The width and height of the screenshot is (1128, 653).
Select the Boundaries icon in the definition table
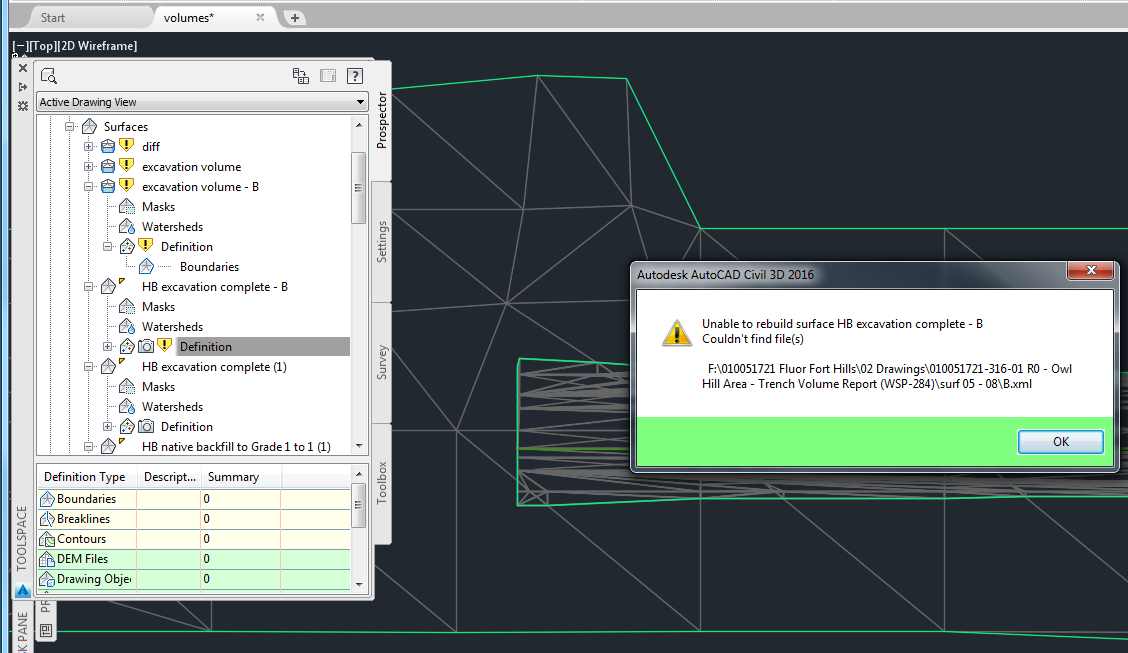pyautogui.click(x=47, y=498)
